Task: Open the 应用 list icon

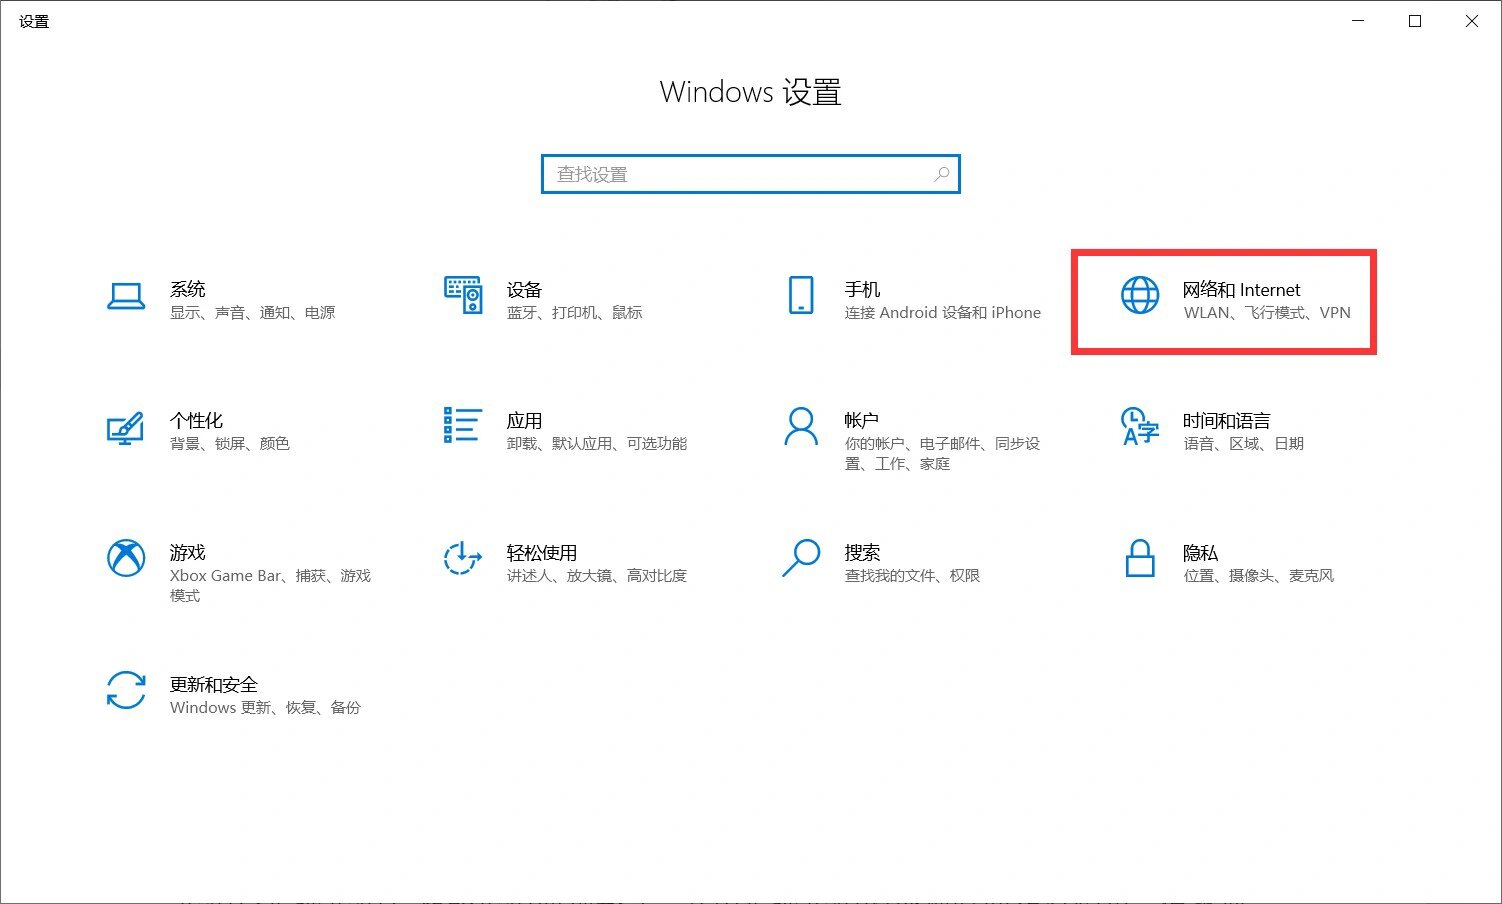Action: pos(463,425)
